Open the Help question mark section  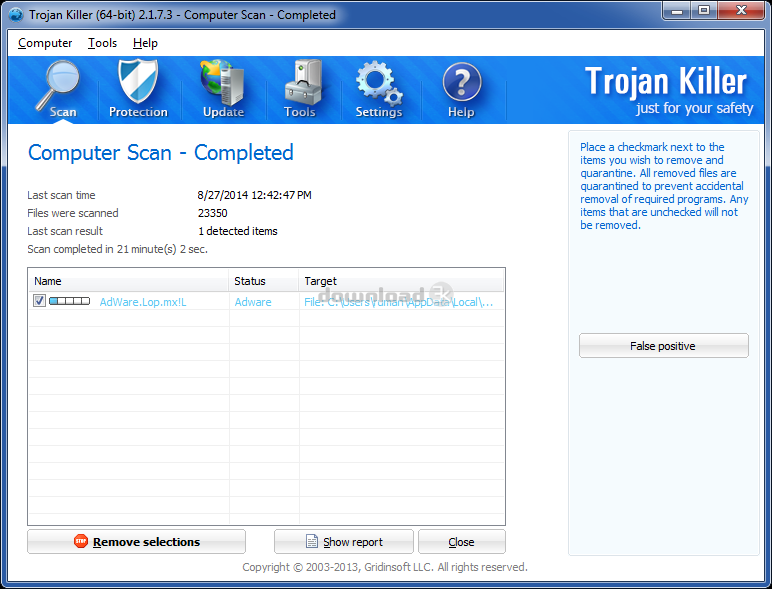[461, 90]
